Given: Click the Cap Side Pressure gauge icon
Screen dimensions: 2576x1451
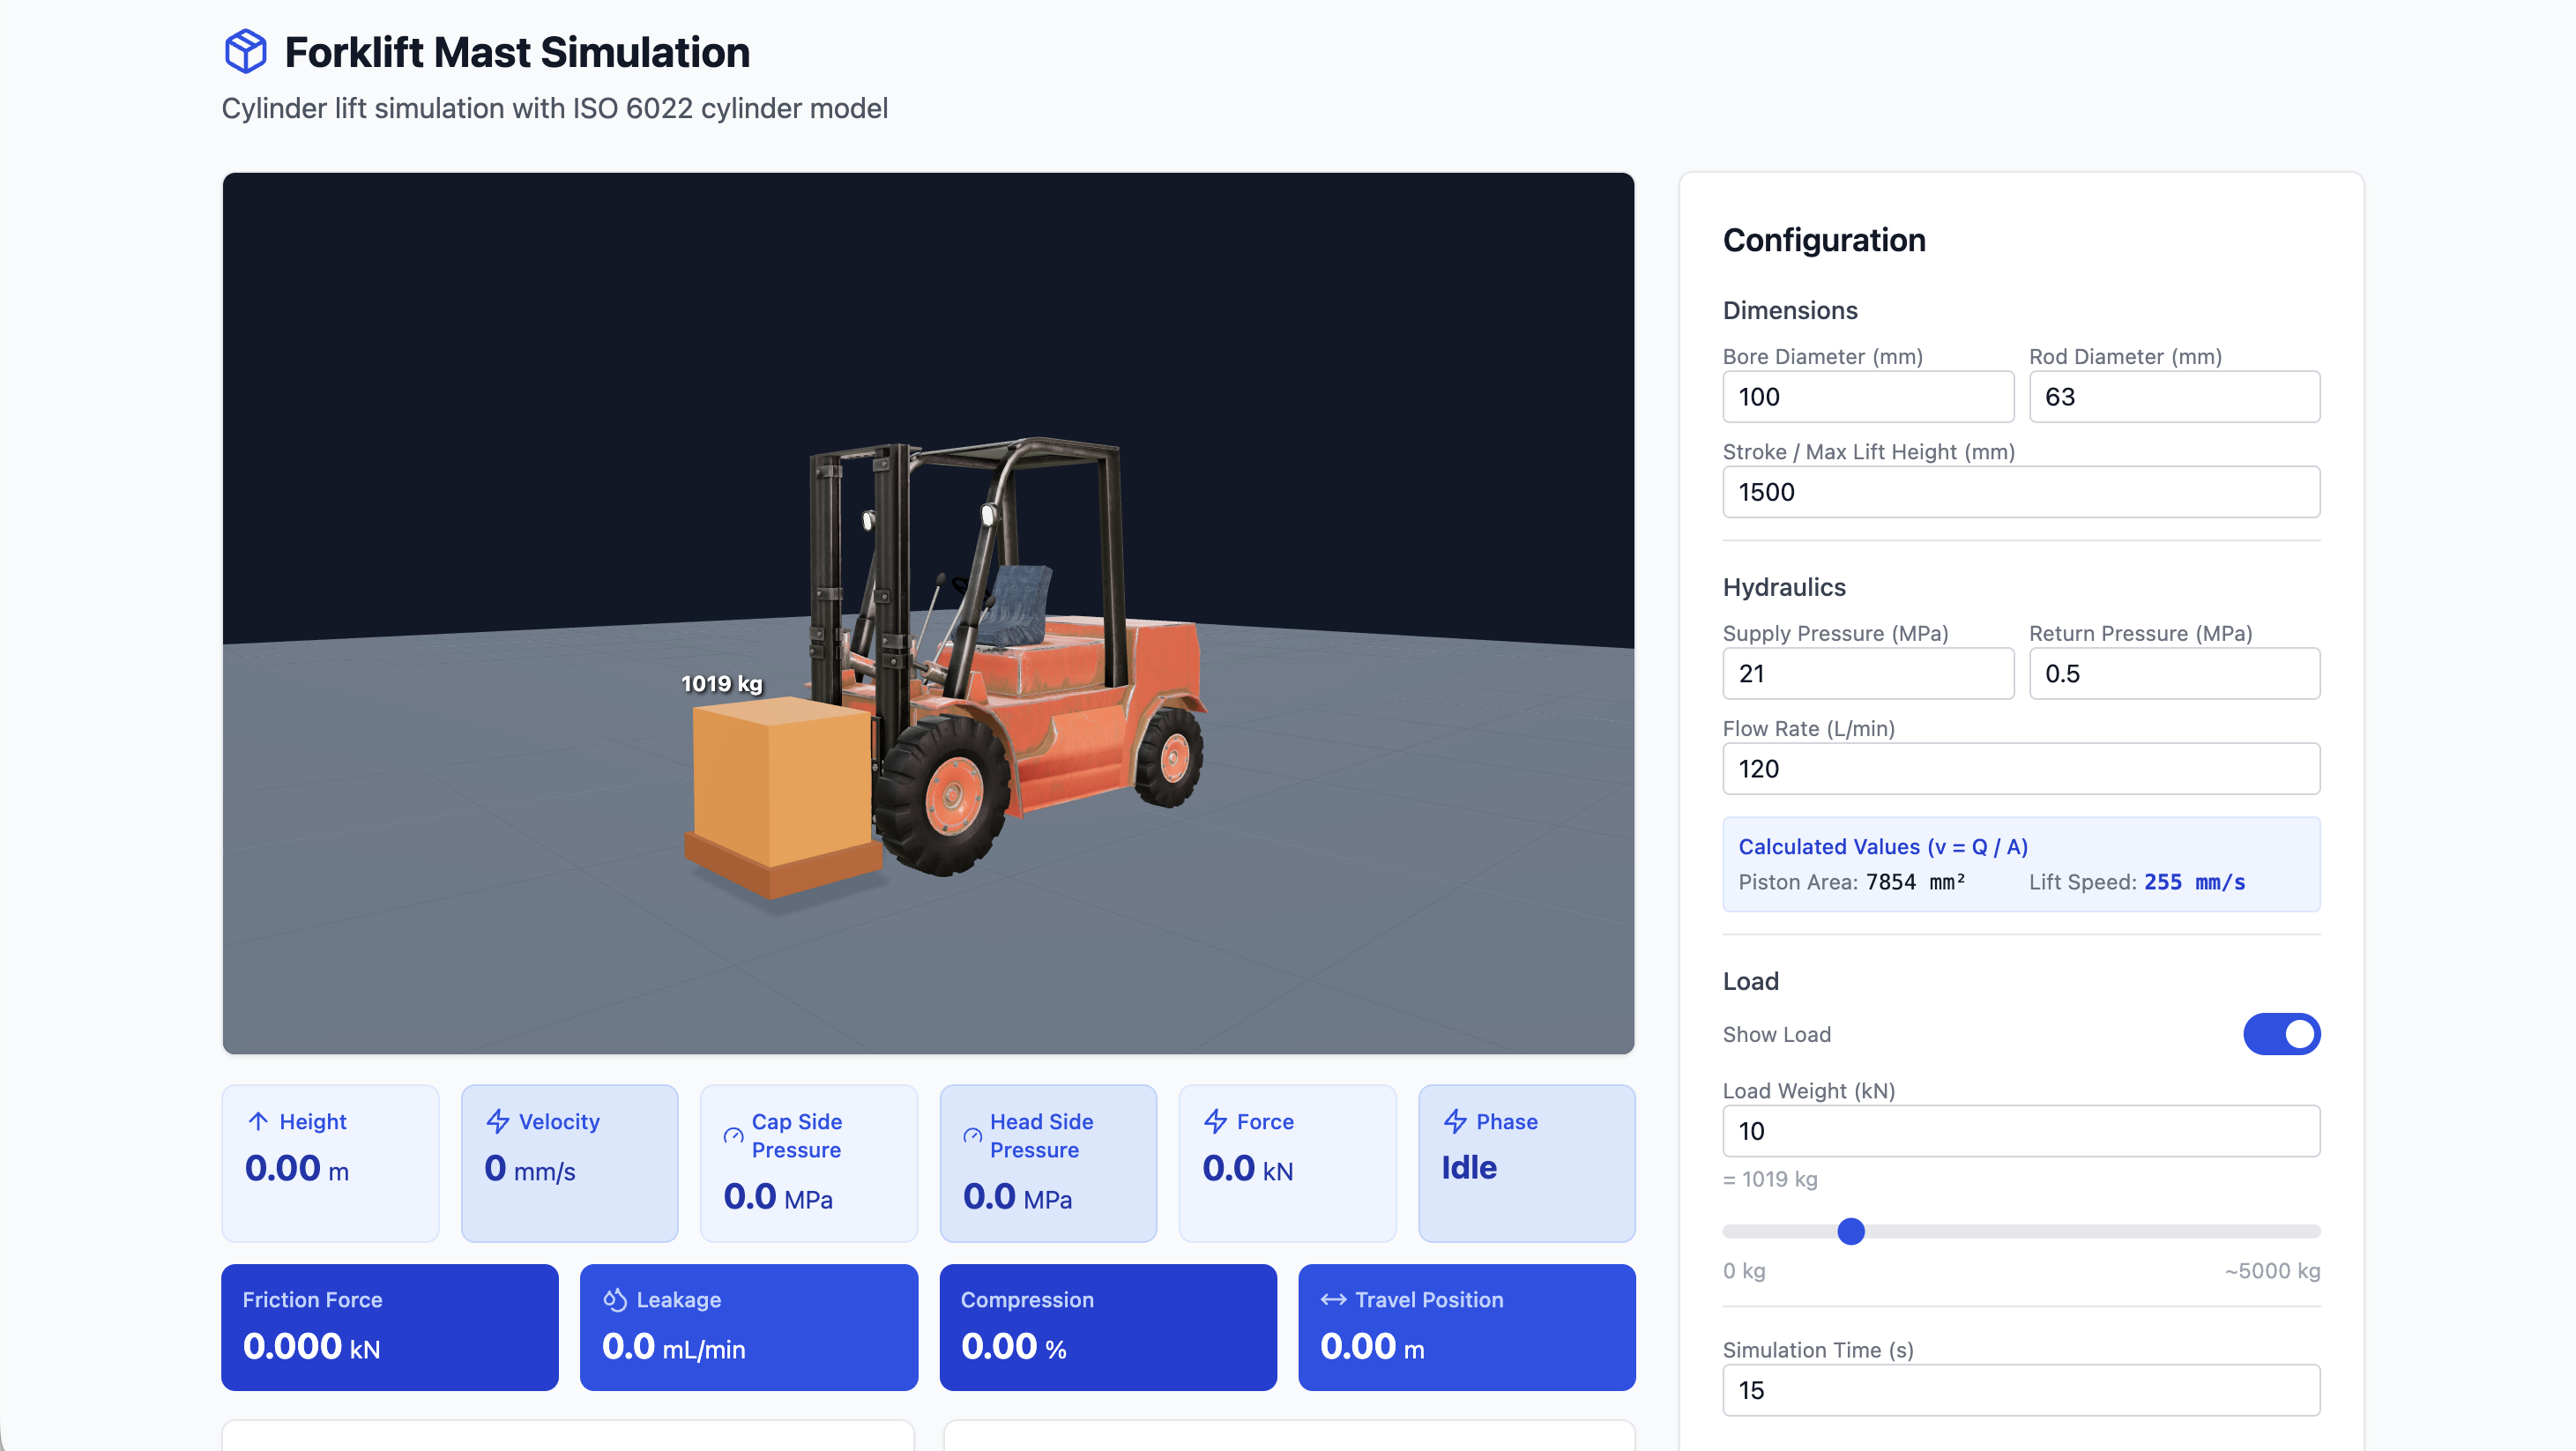Looking at the screenshot, I should pyautogui.click(x=733, y=1135).
